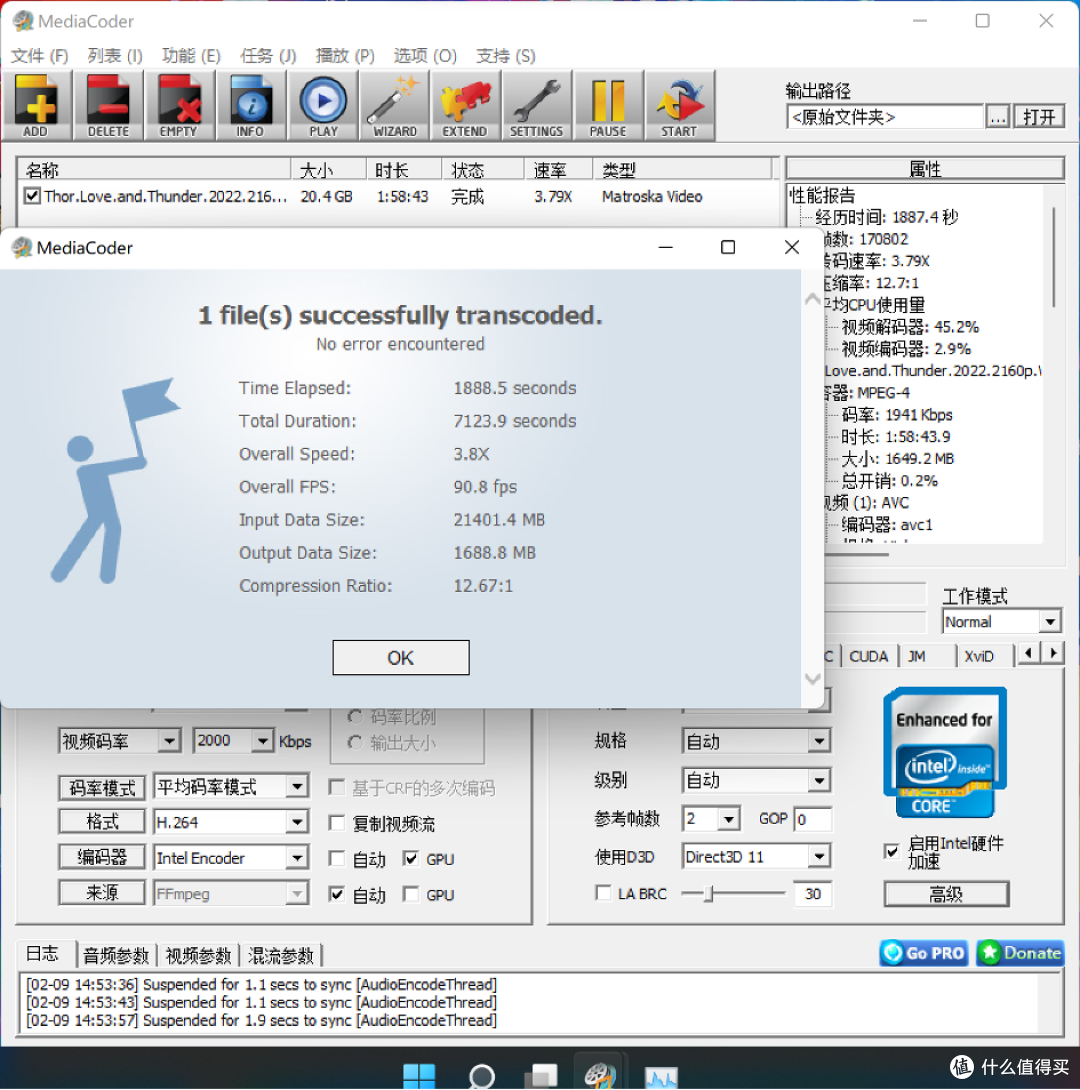This screenshot has width=1080, height=1090.
Task: Open the SETTINGS wrench icon
Action: [x=537, y=106]
